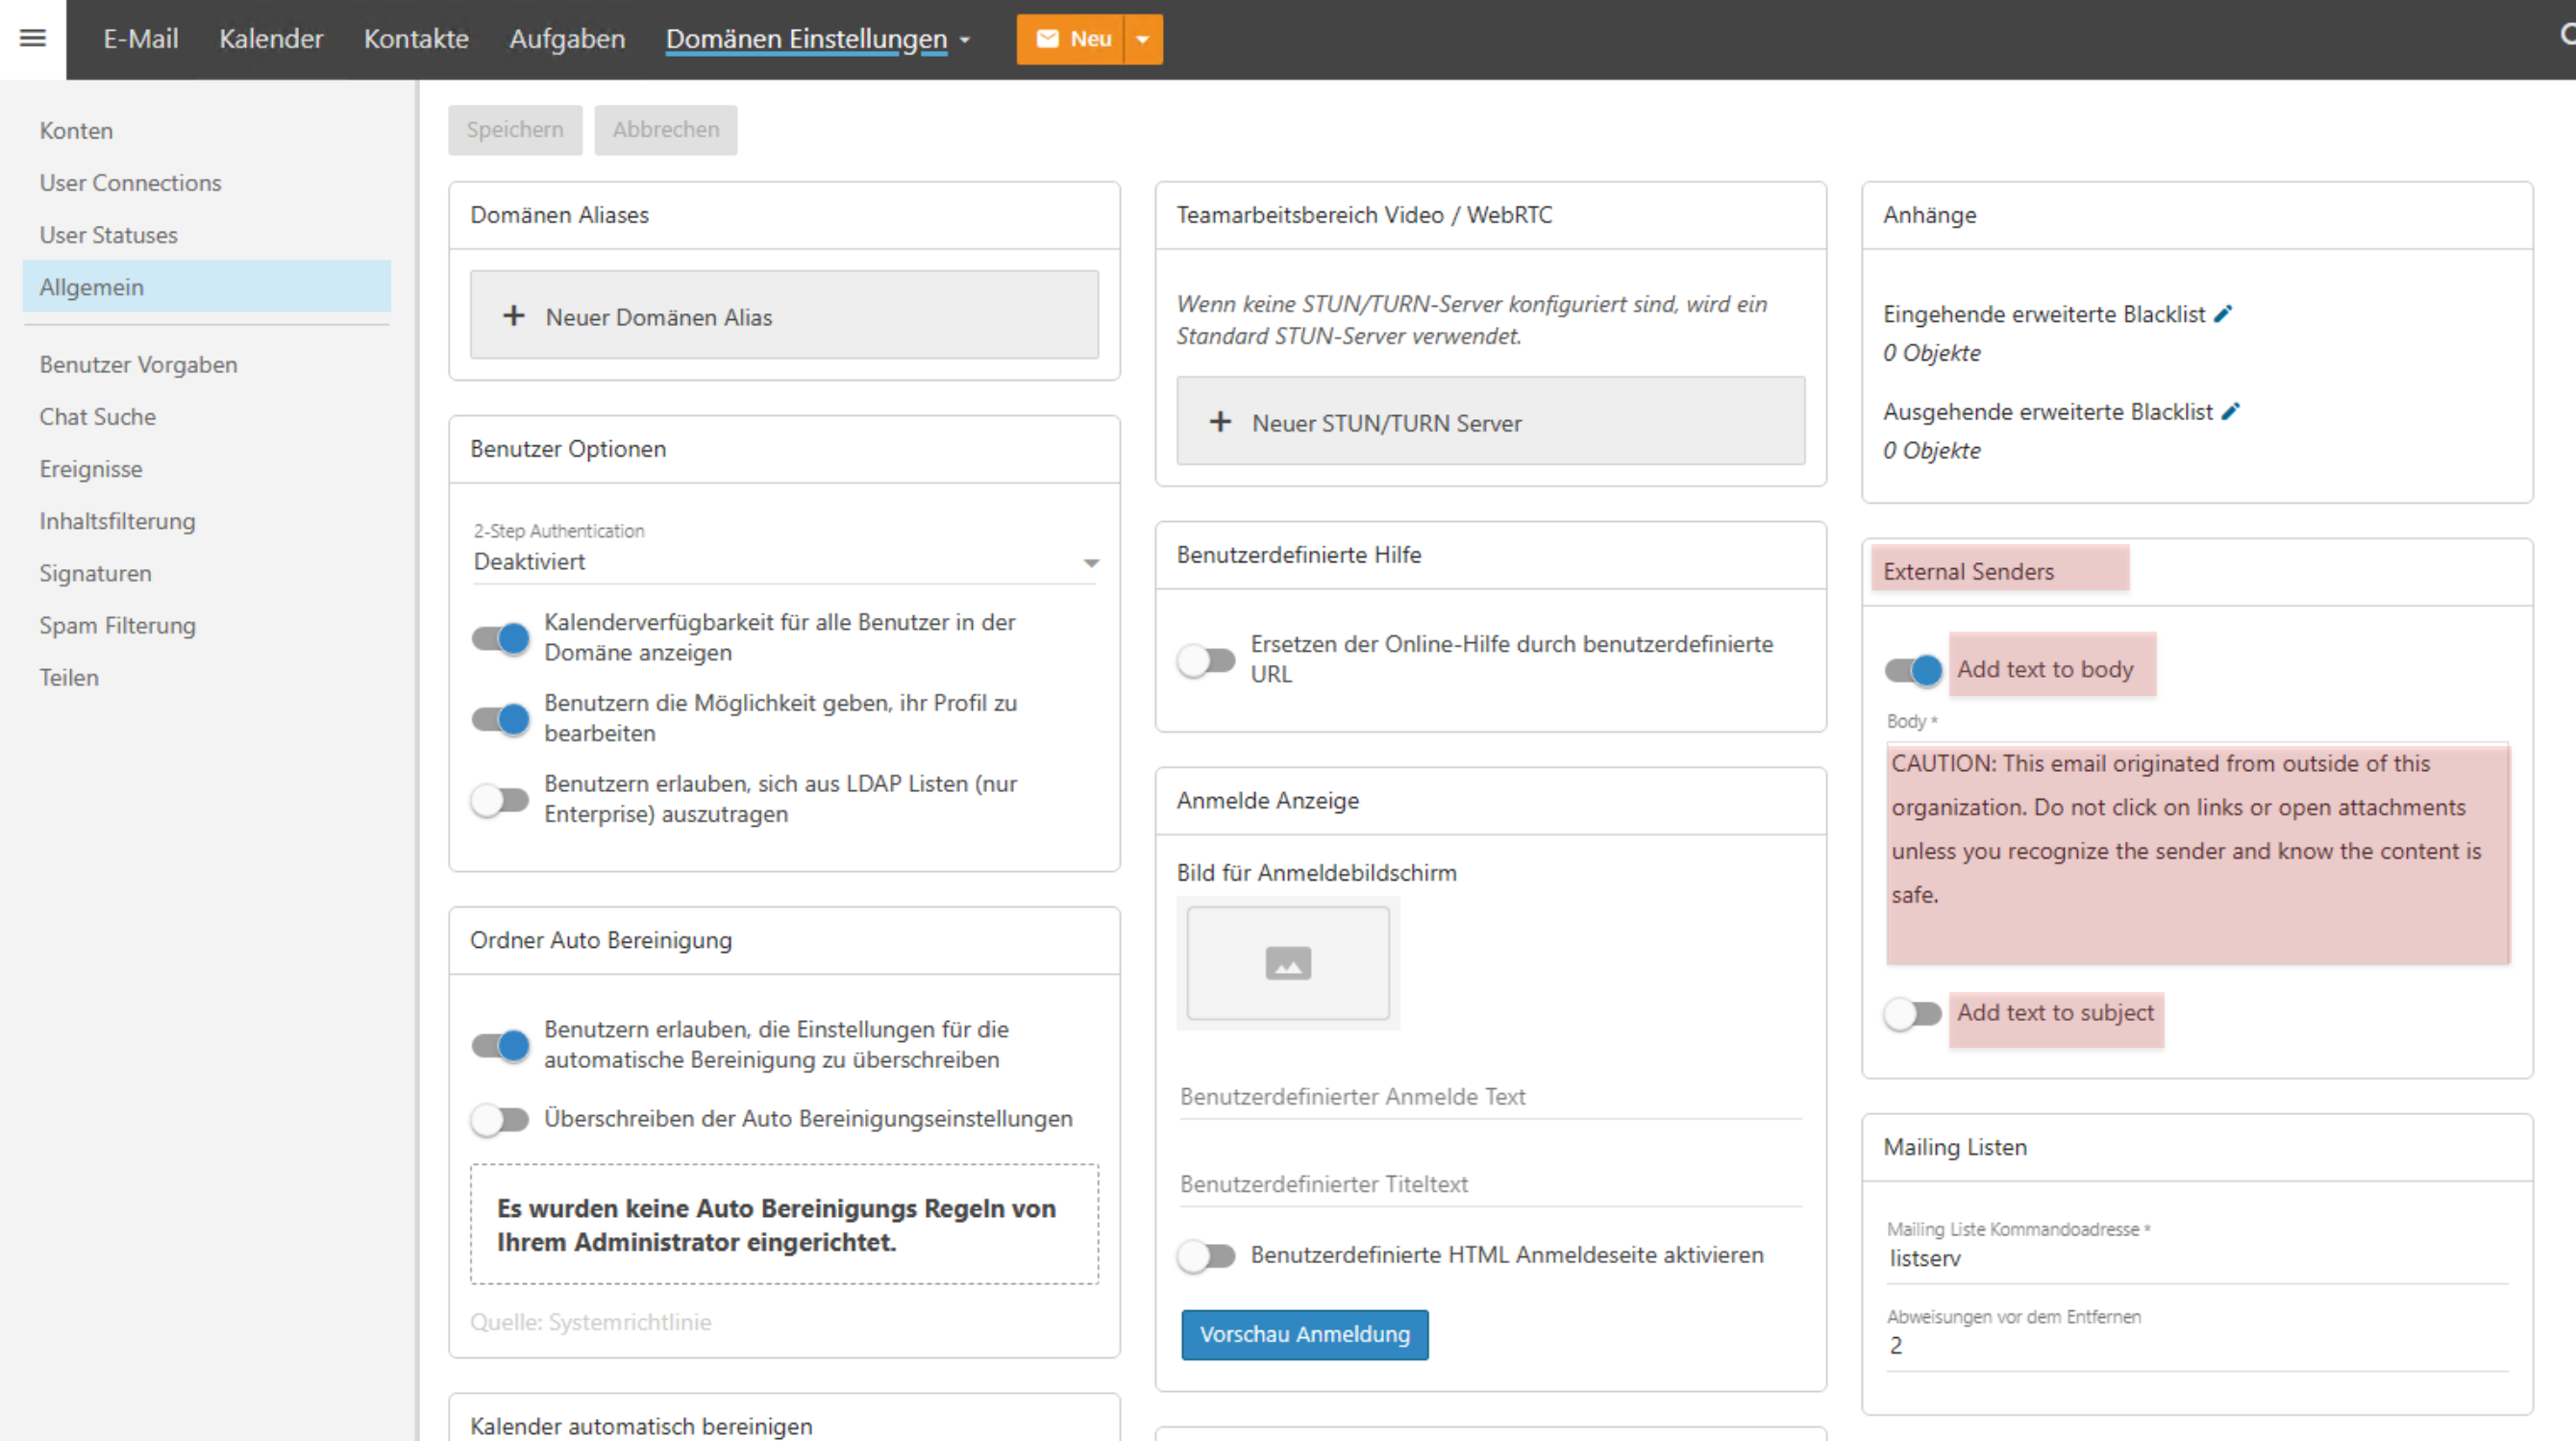Open Kontakte in top navigation
The height and width of the screenshot is (1441, 2576).
click(416, 39)
